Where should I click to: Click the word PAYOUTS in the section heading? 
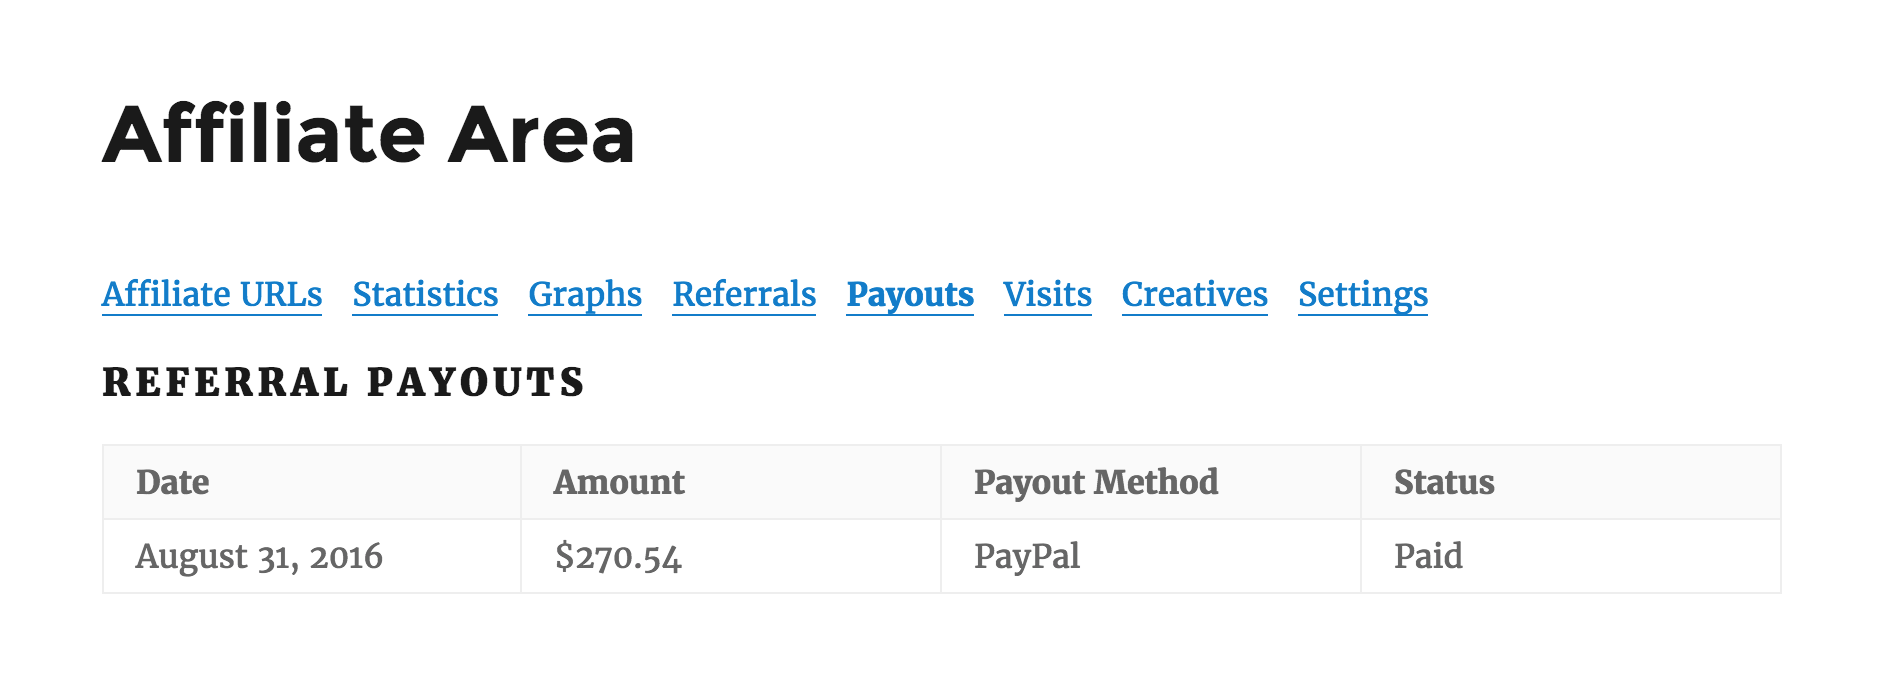coord(476,382)
